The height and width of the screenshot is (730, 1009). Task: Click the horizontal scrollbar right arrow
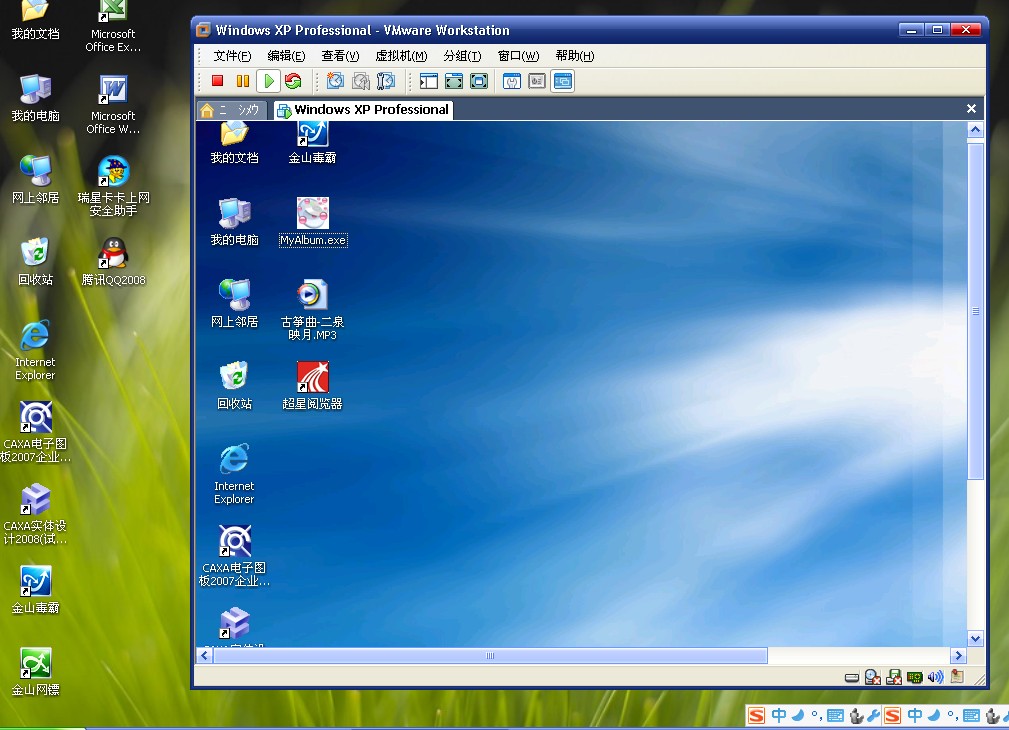tap(958, 655)
